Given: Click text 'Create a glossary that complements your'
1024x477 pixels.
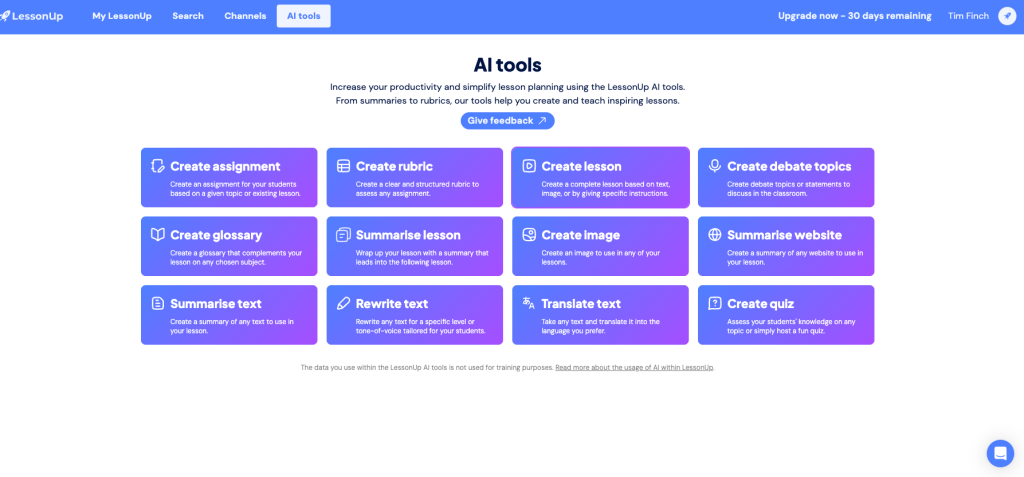Looking at the screenshot, I should click(x=236, y=253).
